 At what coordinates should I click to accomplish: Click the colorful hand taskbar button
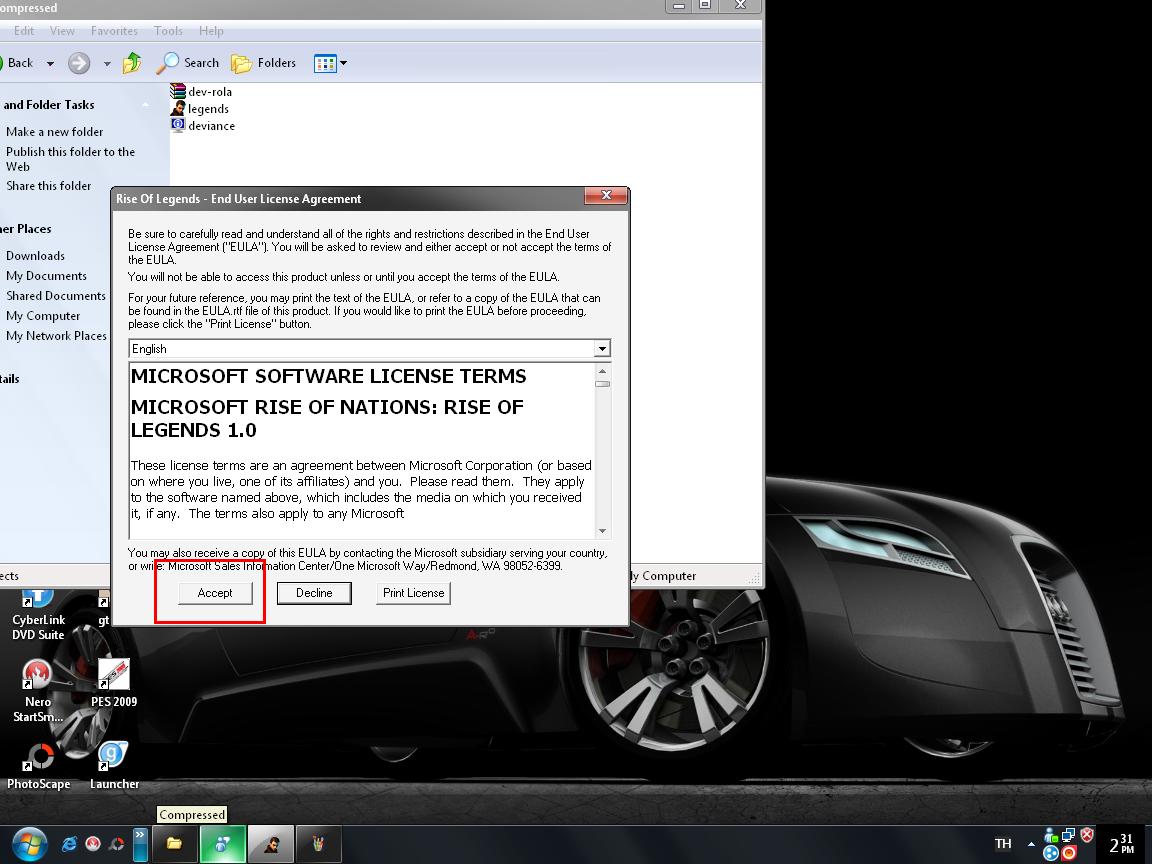tap(319, 843)
